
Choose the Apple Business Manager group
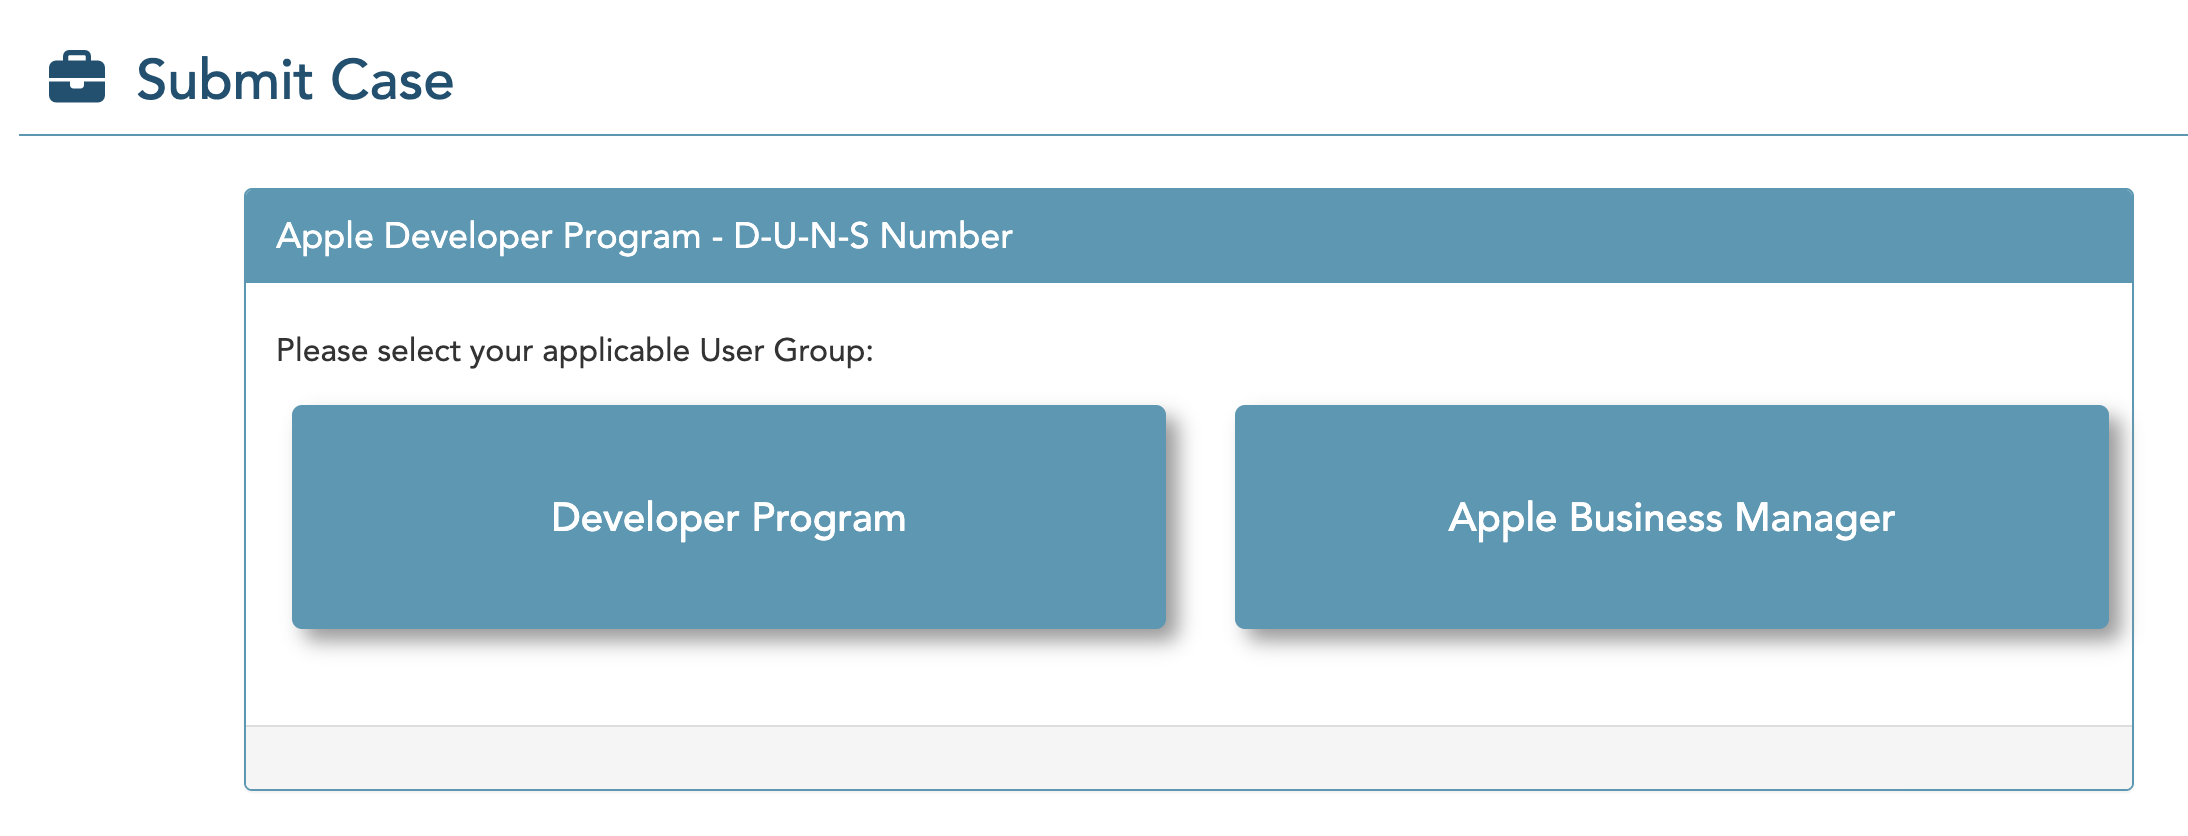tap(1671, 517)
